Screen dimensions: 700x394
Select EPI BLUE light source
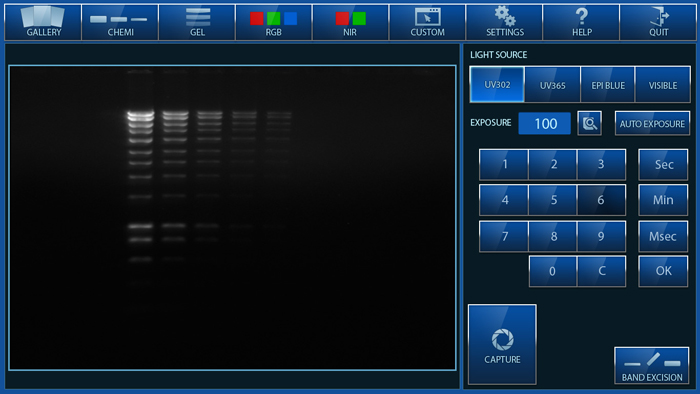coord(608,85)
